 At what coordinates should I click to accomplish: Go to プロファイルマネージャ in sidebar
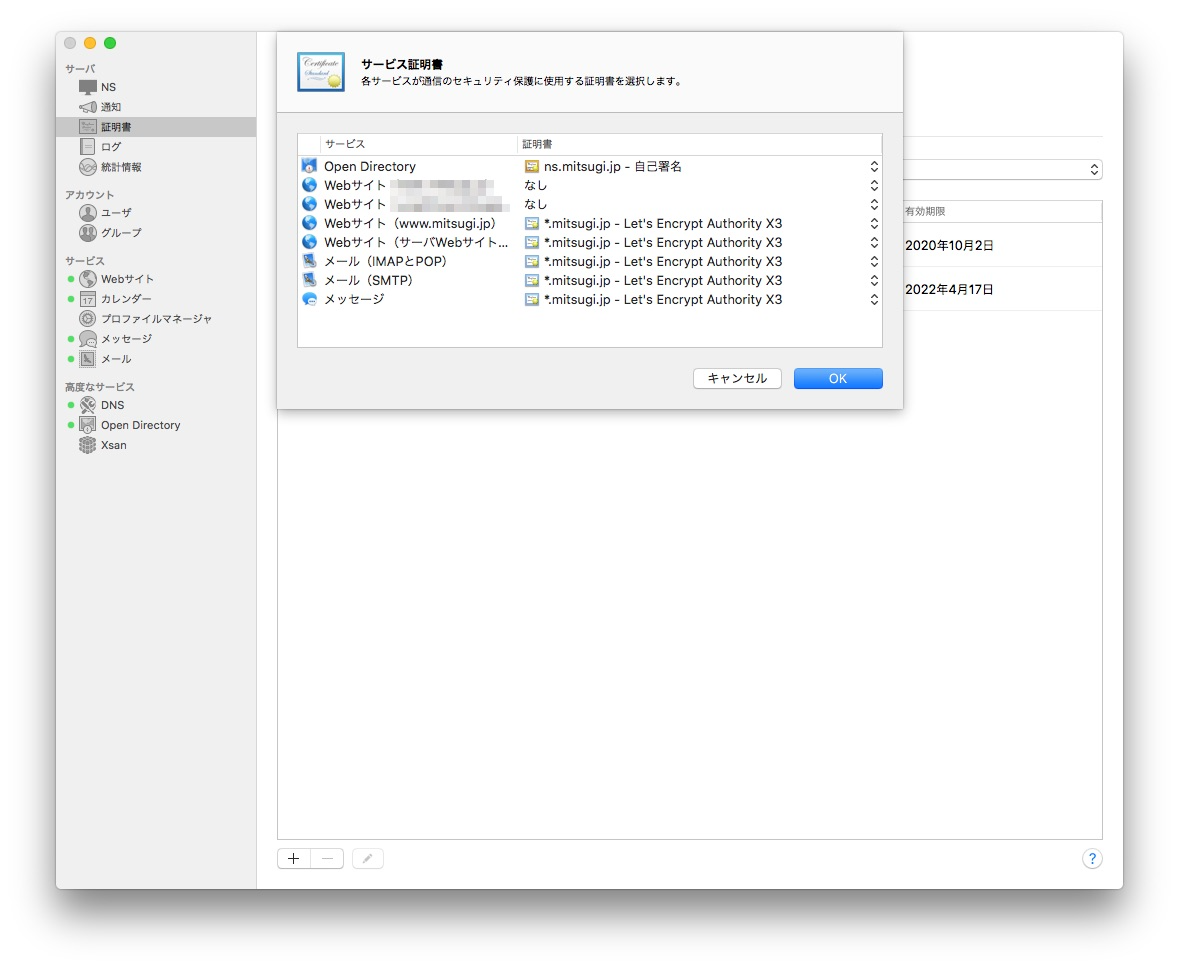[155, 319]
